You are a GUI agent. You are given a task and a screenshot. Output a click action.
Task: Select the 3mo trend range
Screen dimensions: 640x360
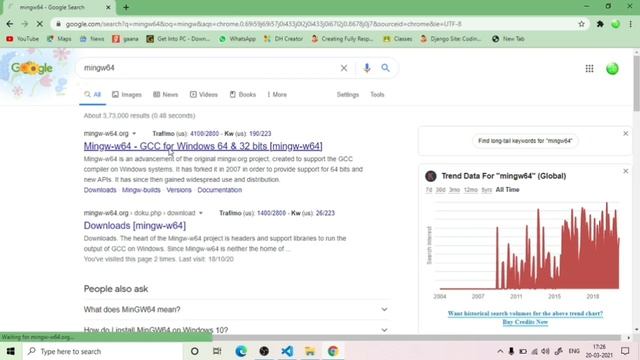pyautogui.click(x=454, y=190)
